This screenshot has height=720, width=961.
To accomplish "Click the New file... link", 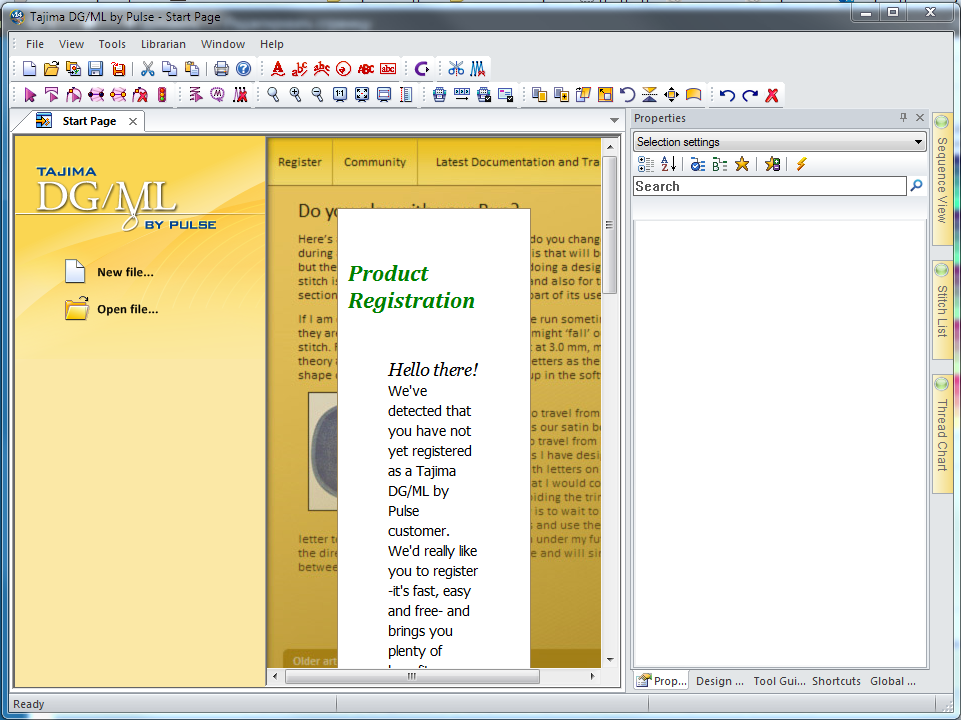I will (125, 272).
